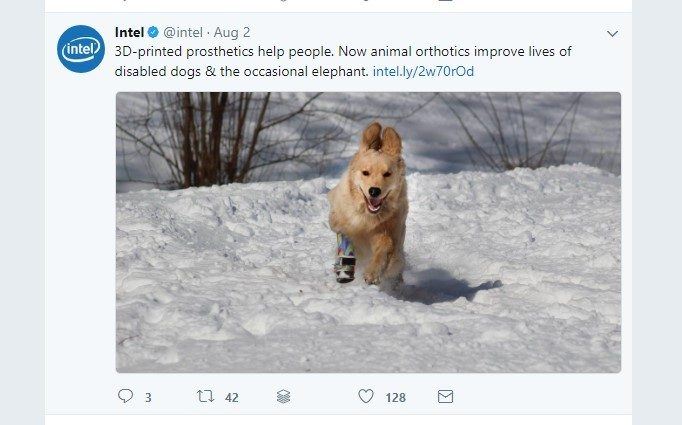The image size is (682, 425).
Task: Click the like count of 128
Action: 395,398
